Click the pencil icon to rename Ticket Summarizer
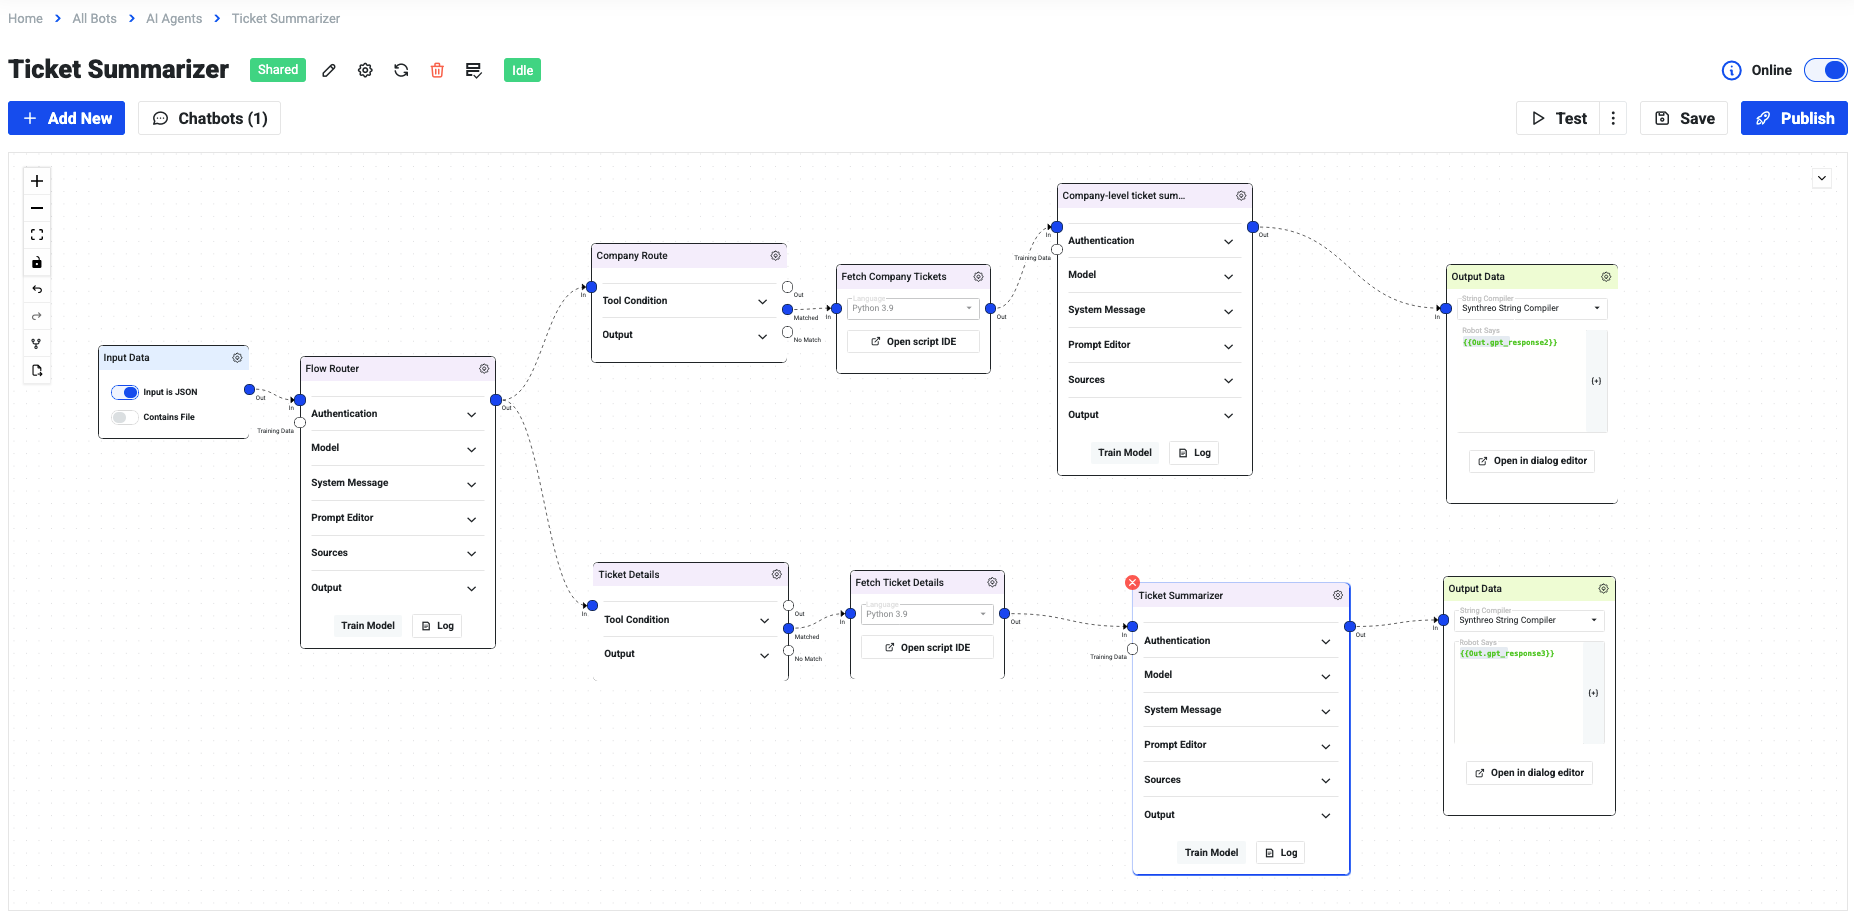Viewport: 1854px width, 911px height. [x=329, y=70]
